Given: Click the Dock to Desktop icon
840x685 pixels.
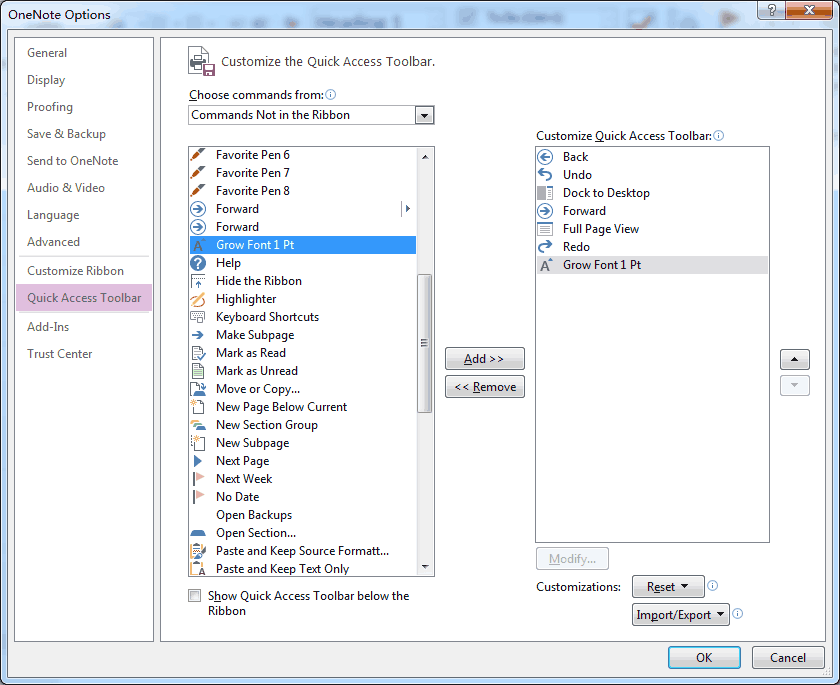Looking at the screenshot, I should [544, 192].
